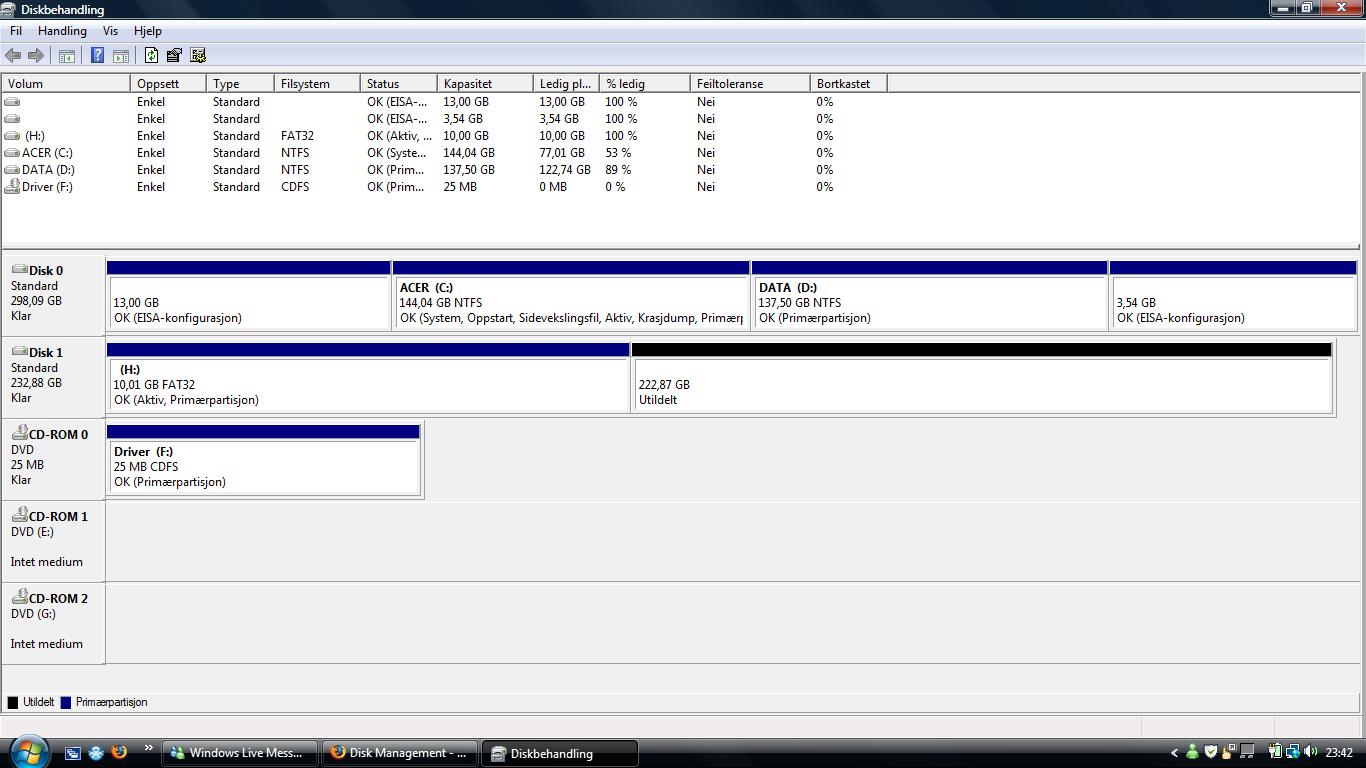This screenshot has height=768, width=1366.
Task: Click the Disk 1 drive icon
Action: 19,352
